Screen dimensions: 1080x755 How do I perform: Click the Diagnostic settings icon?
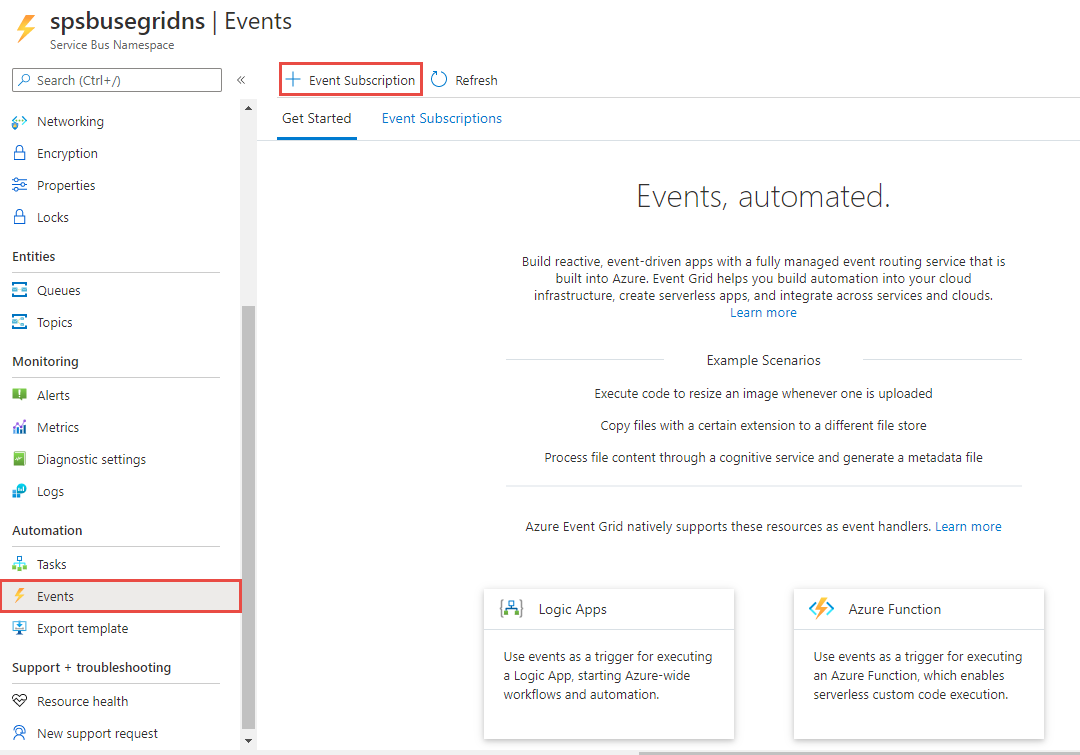pos(19,460)
